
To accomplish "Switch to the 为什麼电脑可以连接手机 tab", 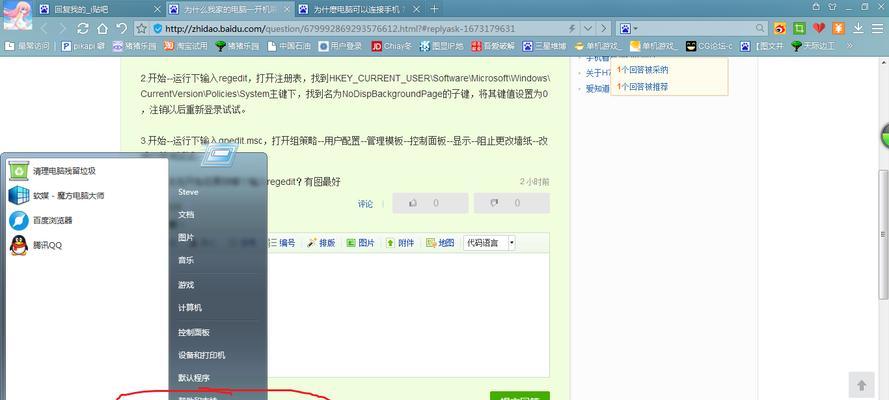I will click(x=360, y=9).
